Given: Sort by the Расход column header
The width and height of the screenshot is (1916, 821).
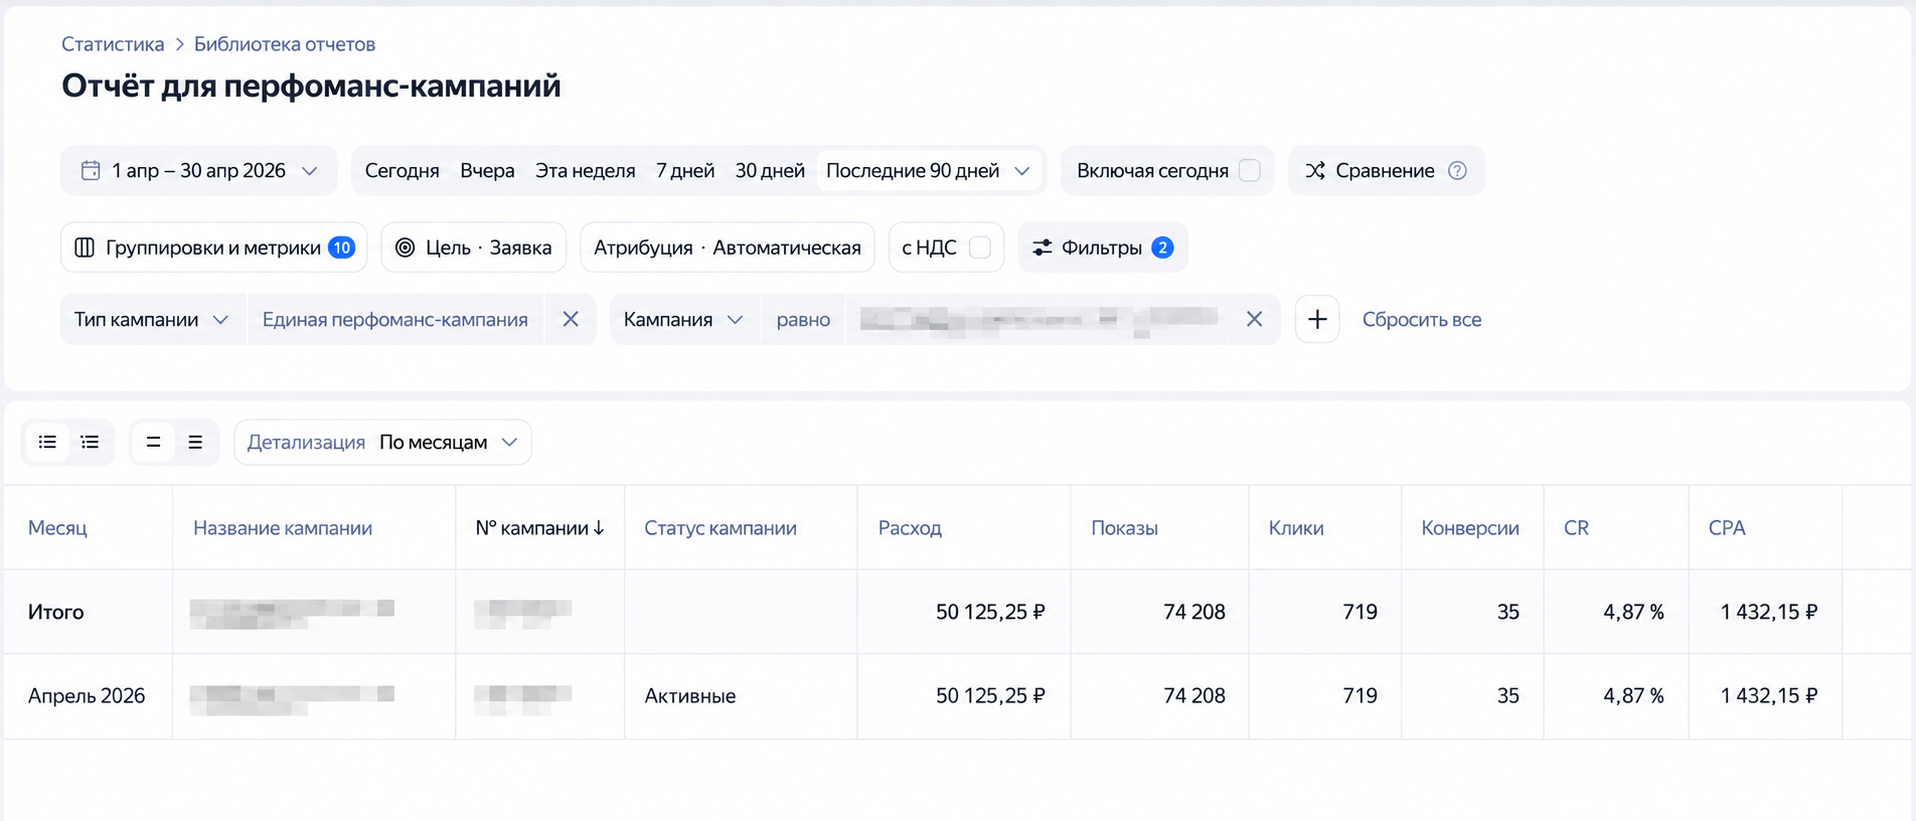Looking at the screenshot, I should pyautogui.click(x=910, y=528).
